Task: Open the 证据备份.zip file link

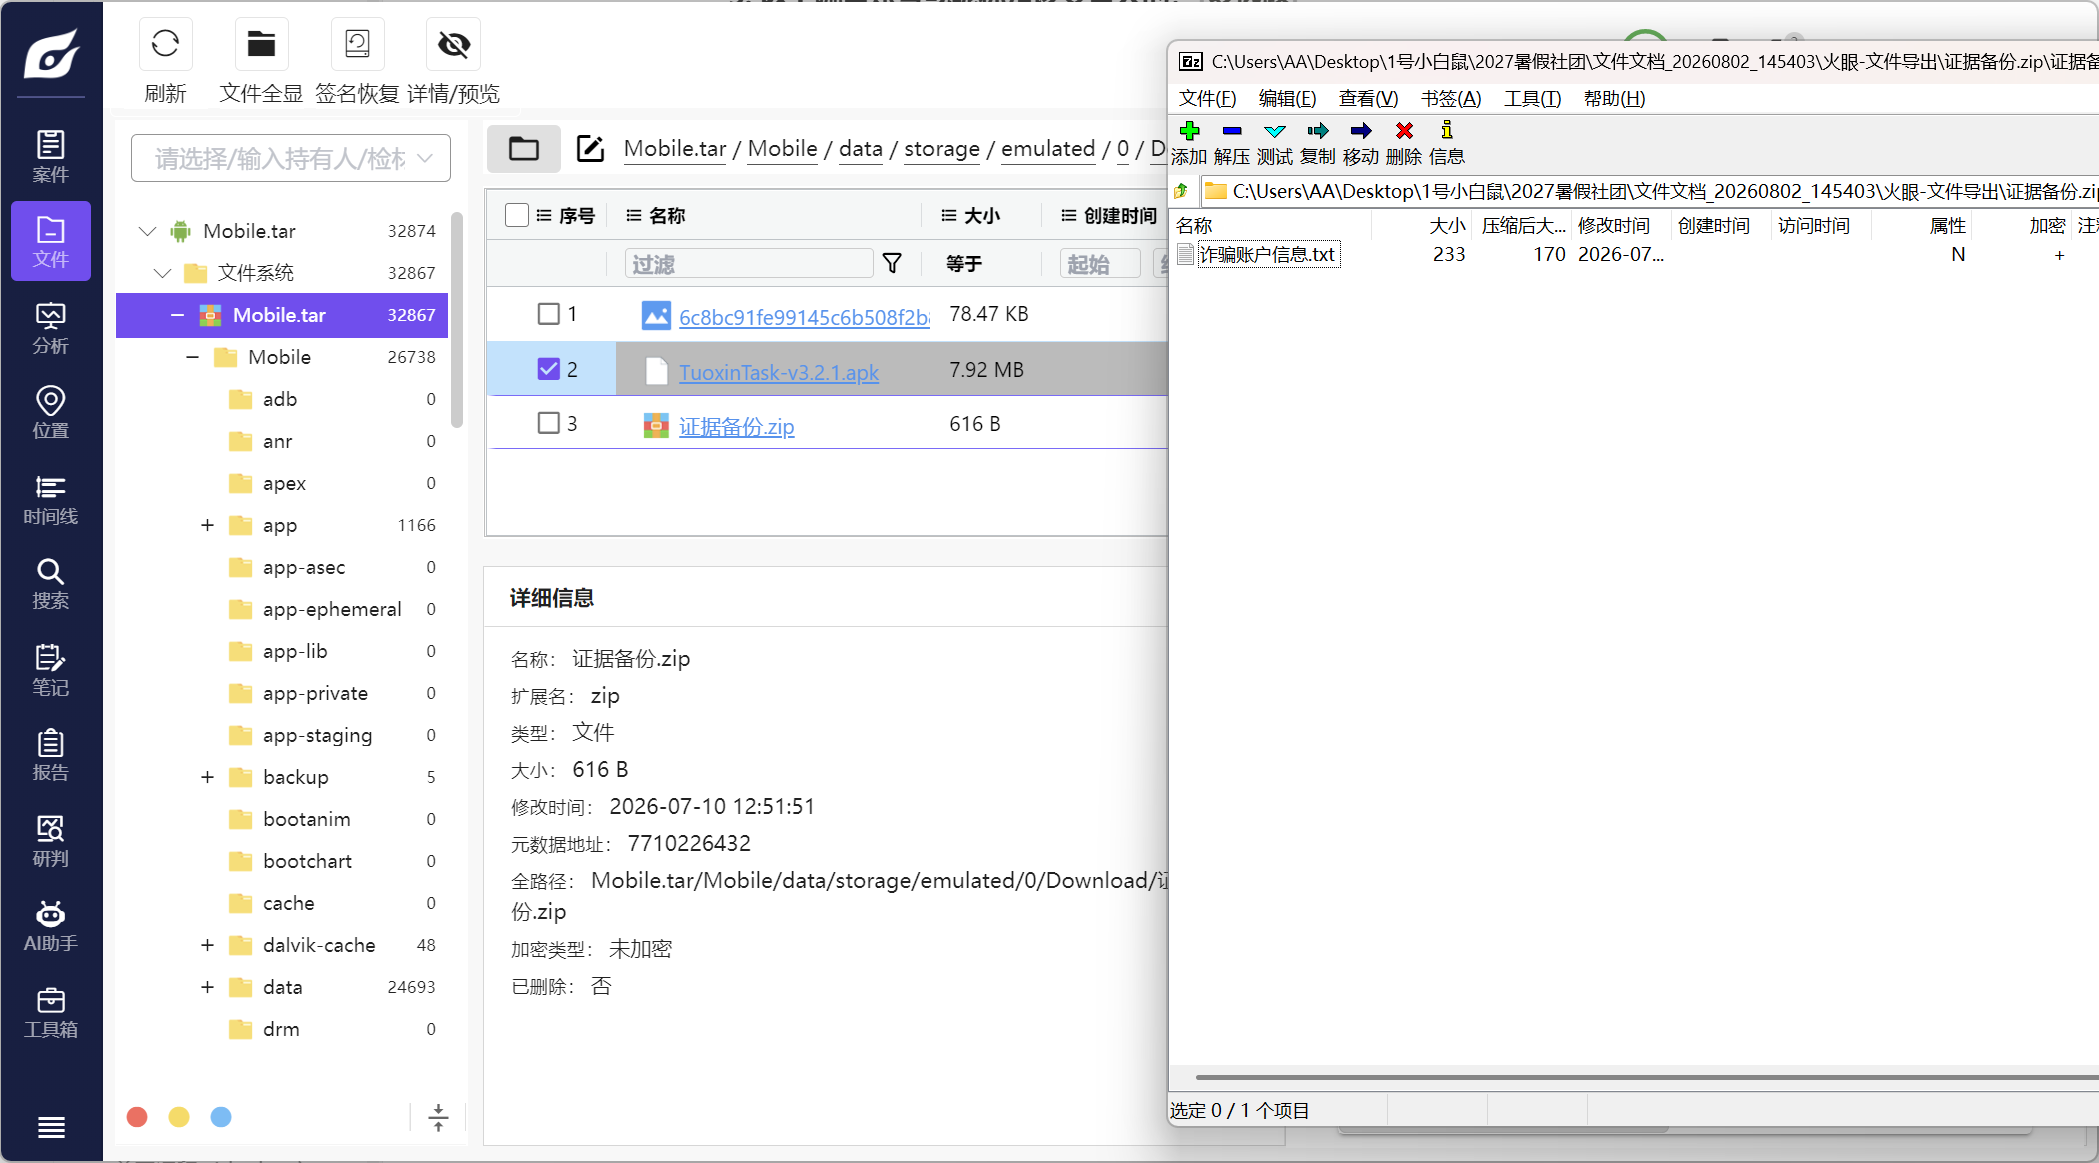Action: click(x=737, y=427)
